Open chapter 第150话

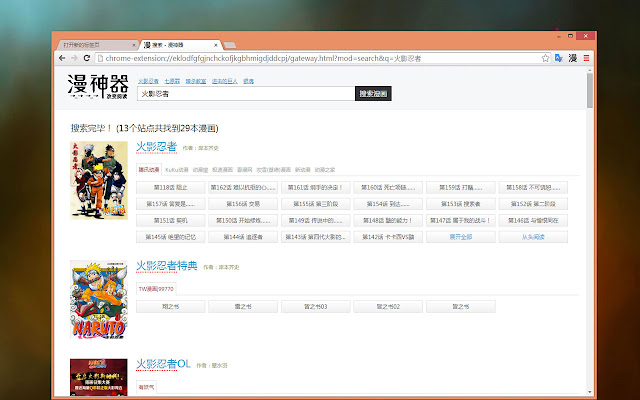click(243, 220)
